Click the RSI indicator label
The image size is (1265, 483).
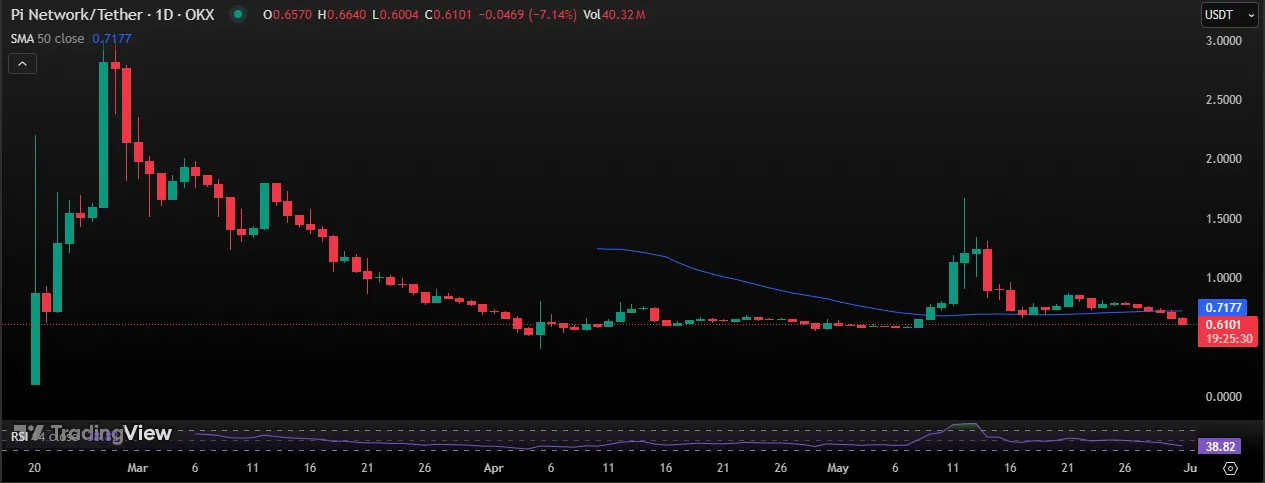pyautogui.click(x=18, y=435)
